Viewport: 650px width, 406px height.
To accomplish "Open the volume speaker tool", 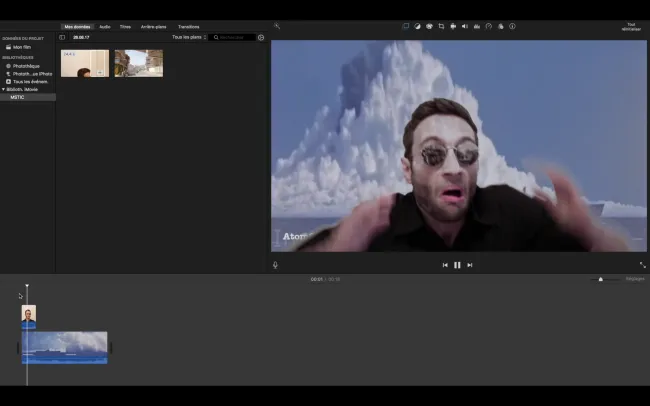I will pyautogui.click(x=465, y=26).
